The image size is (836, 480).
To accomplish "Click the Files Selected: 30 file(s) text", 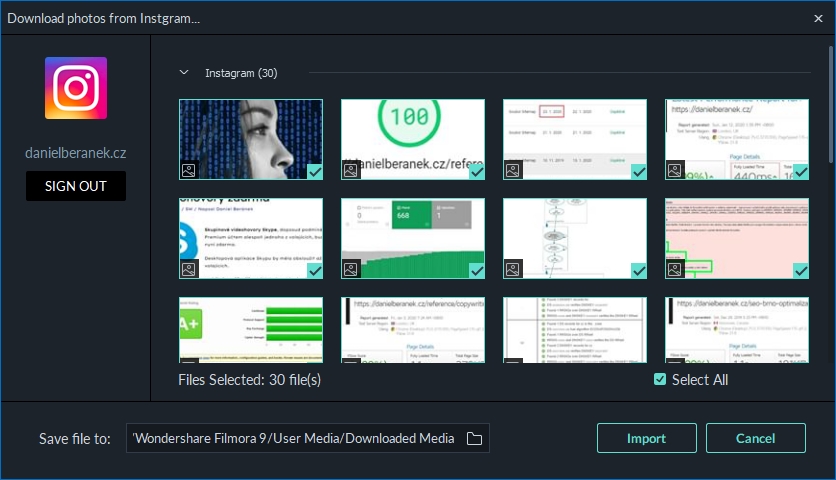I will click(250, 380).
